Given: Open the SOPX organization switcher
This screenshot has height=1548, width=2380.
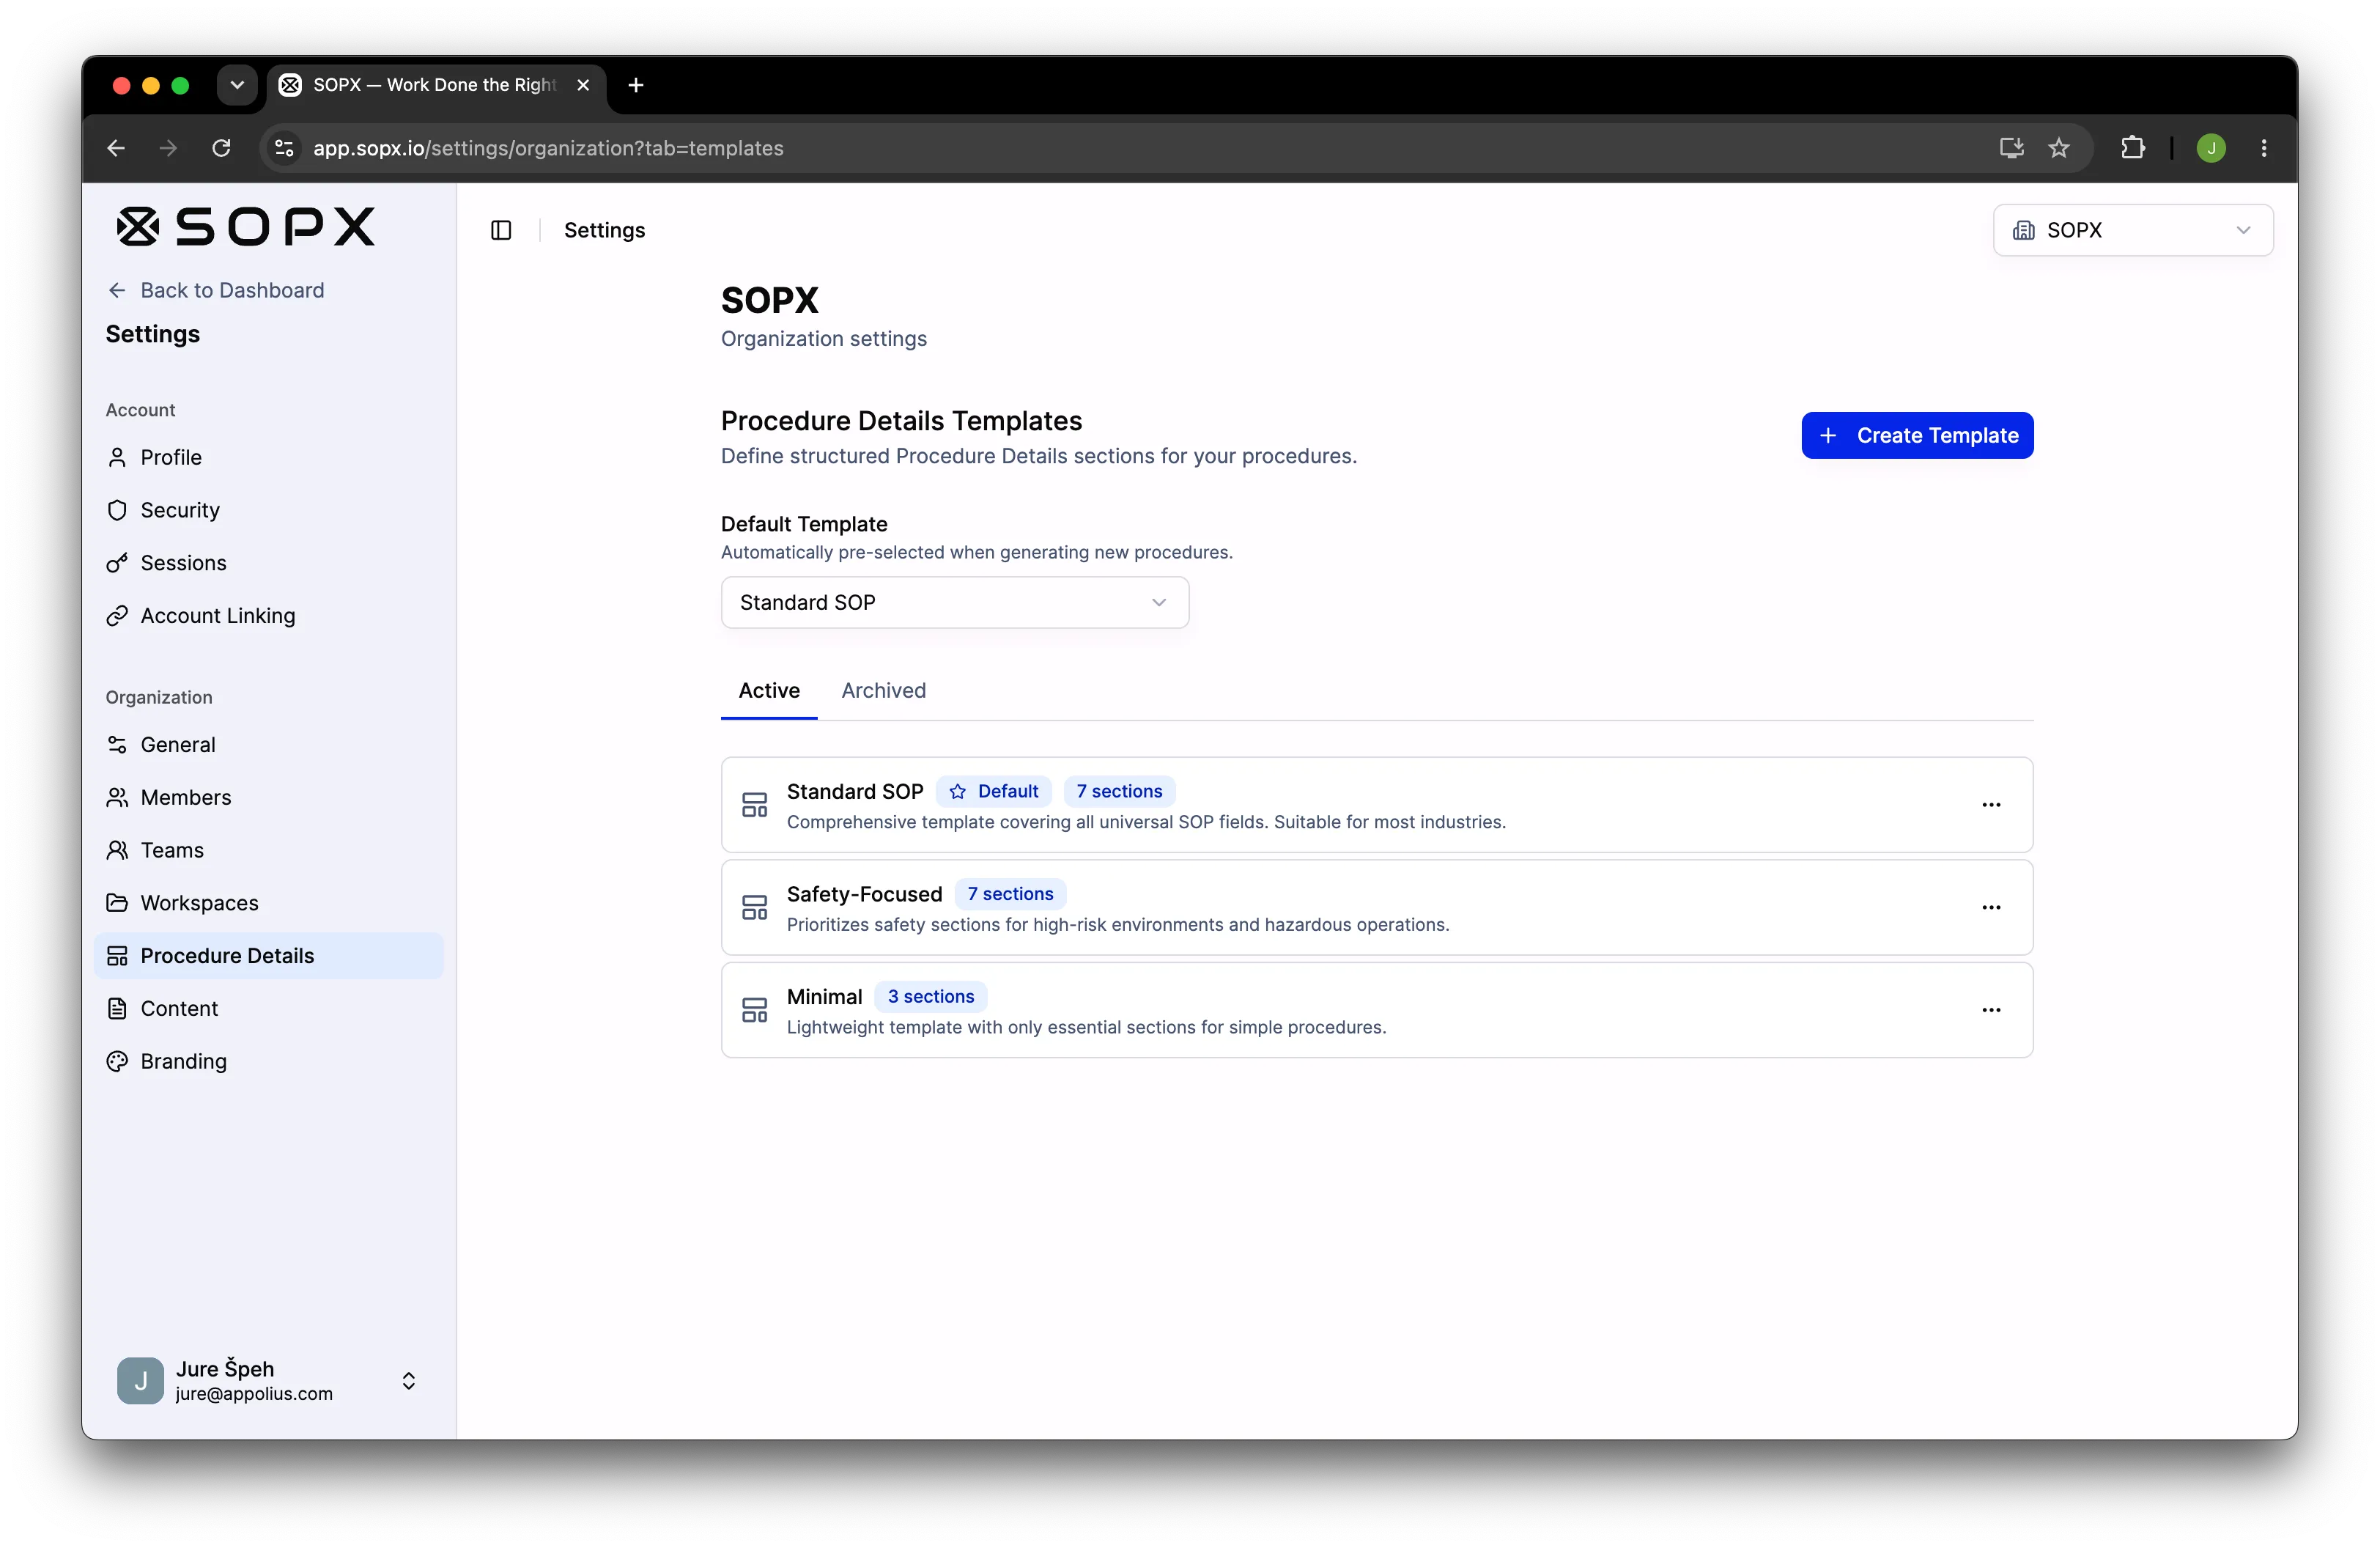Looking at the screenshot, I should pos(2132,230).
